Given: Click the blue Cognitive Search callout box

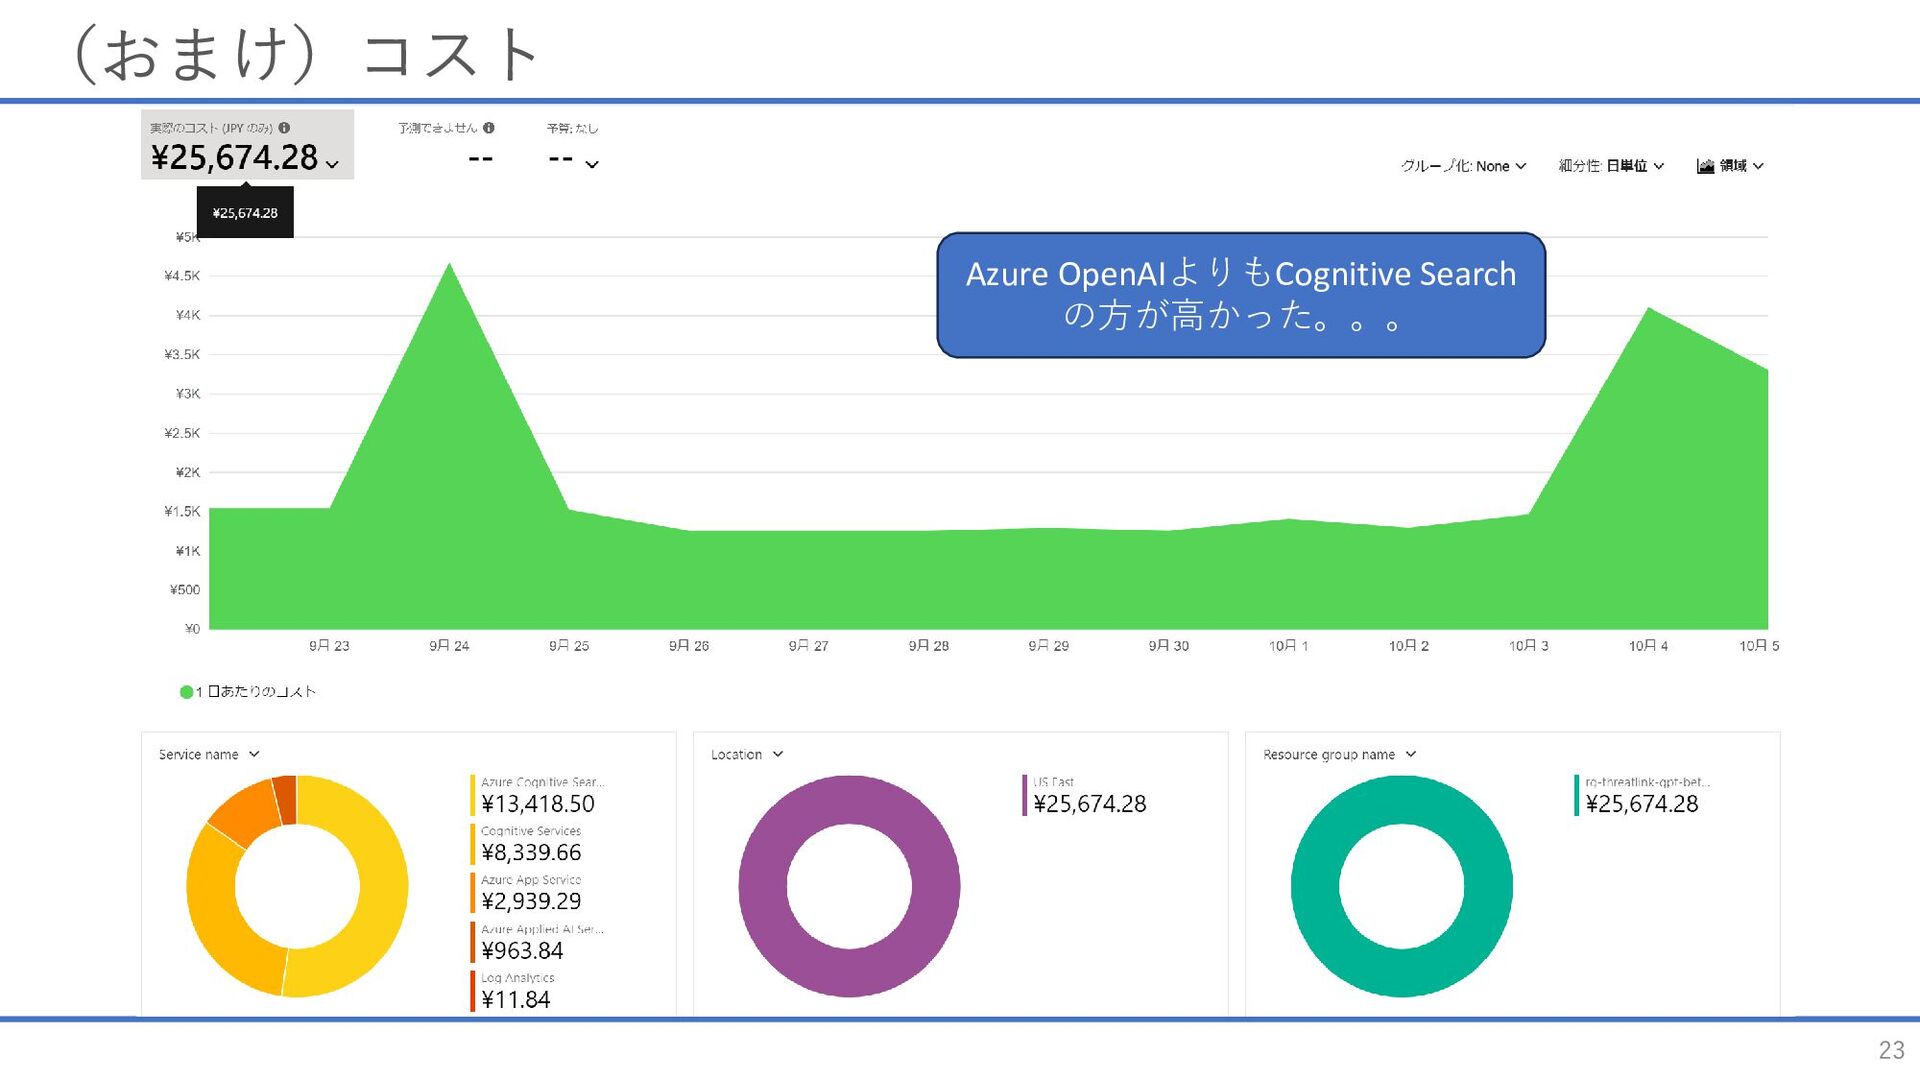Looking at the screenshot, I should tap(1241, 295).
